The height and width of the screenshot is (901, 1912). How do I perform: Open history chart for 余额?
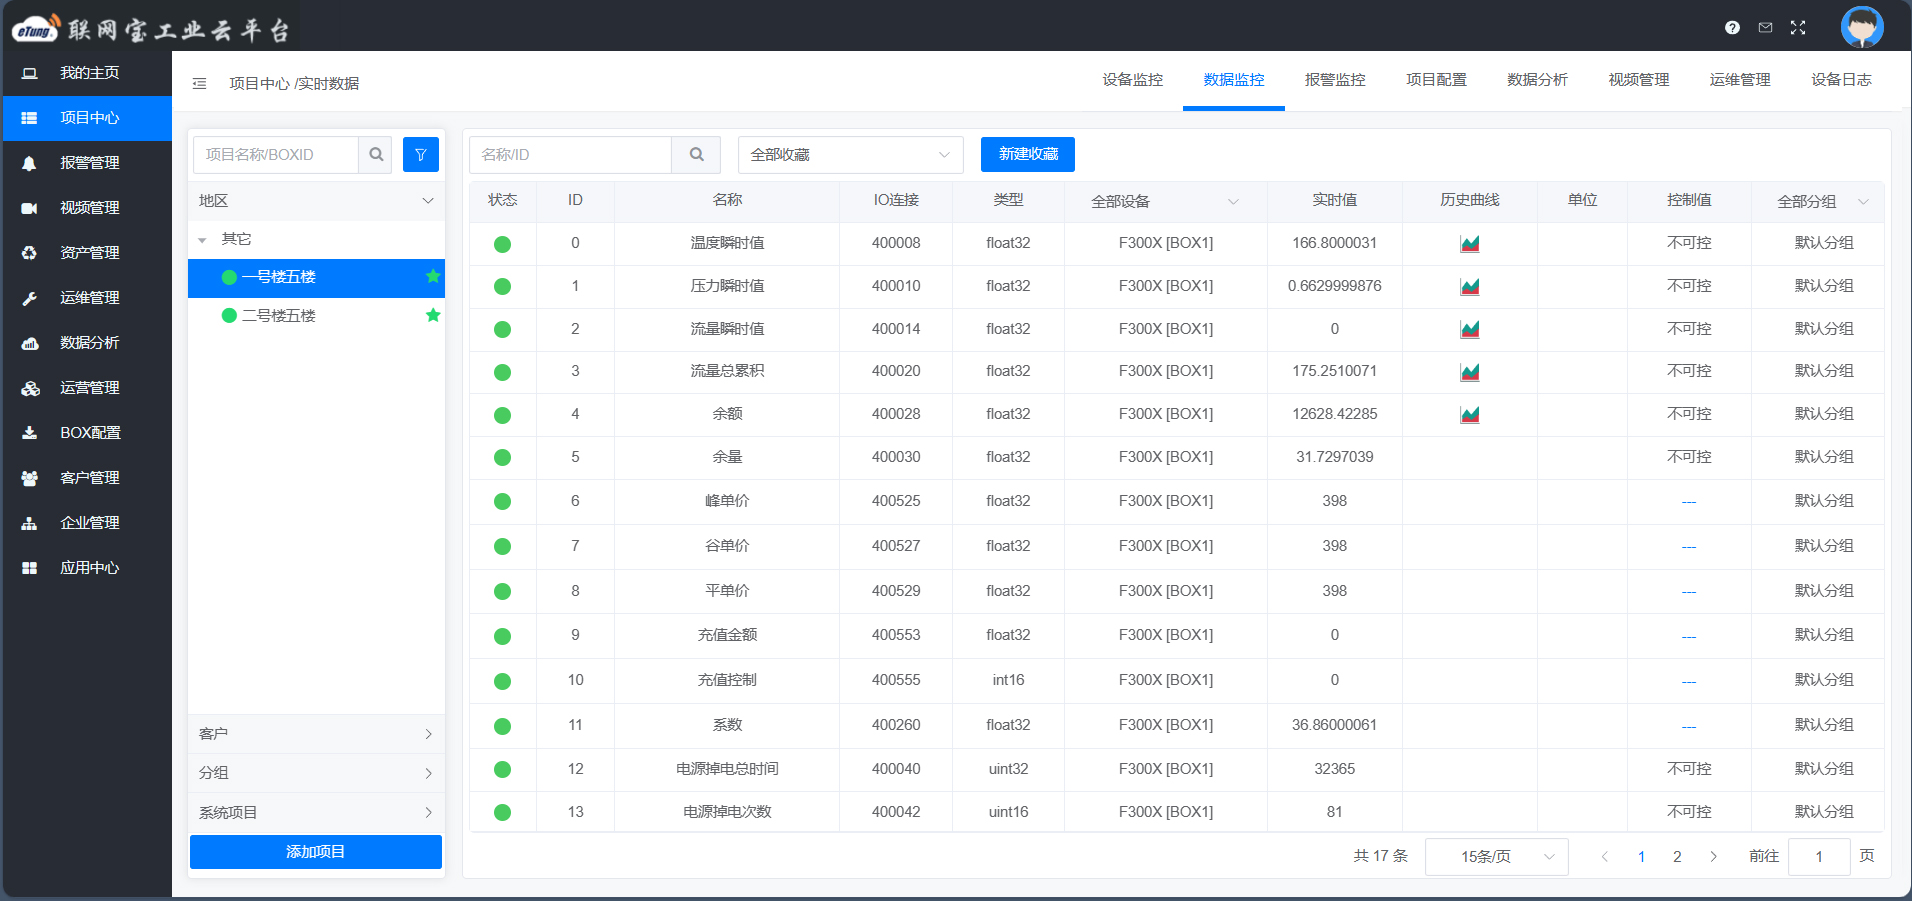(x=1469, y=414)
